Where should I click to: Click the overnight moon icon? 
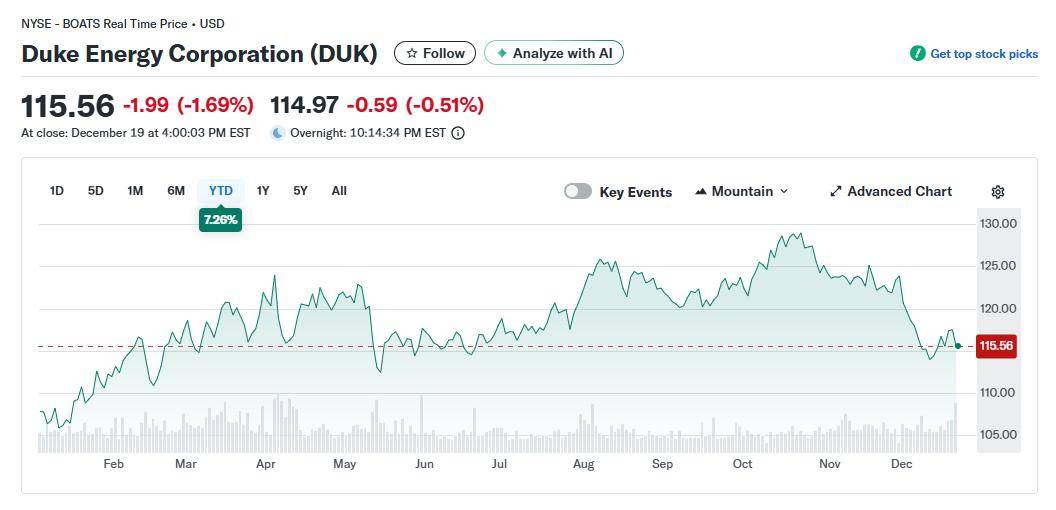click(278, 133)
